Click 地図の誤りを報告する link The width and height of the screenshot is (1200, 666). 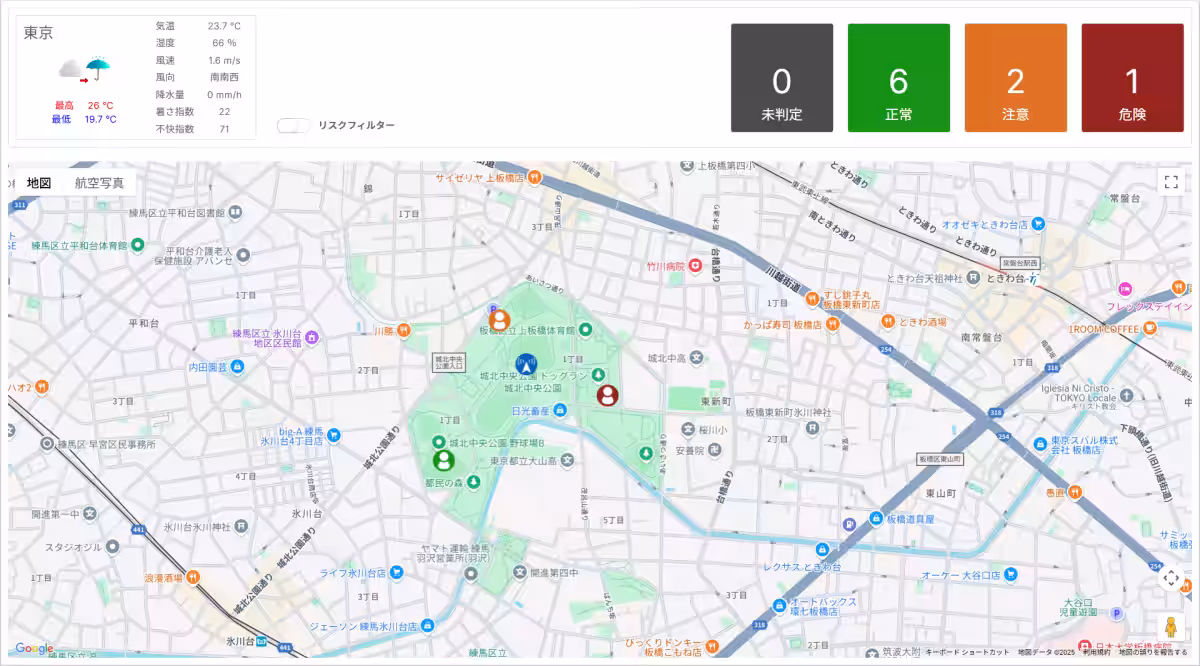tap(1153, 652)
